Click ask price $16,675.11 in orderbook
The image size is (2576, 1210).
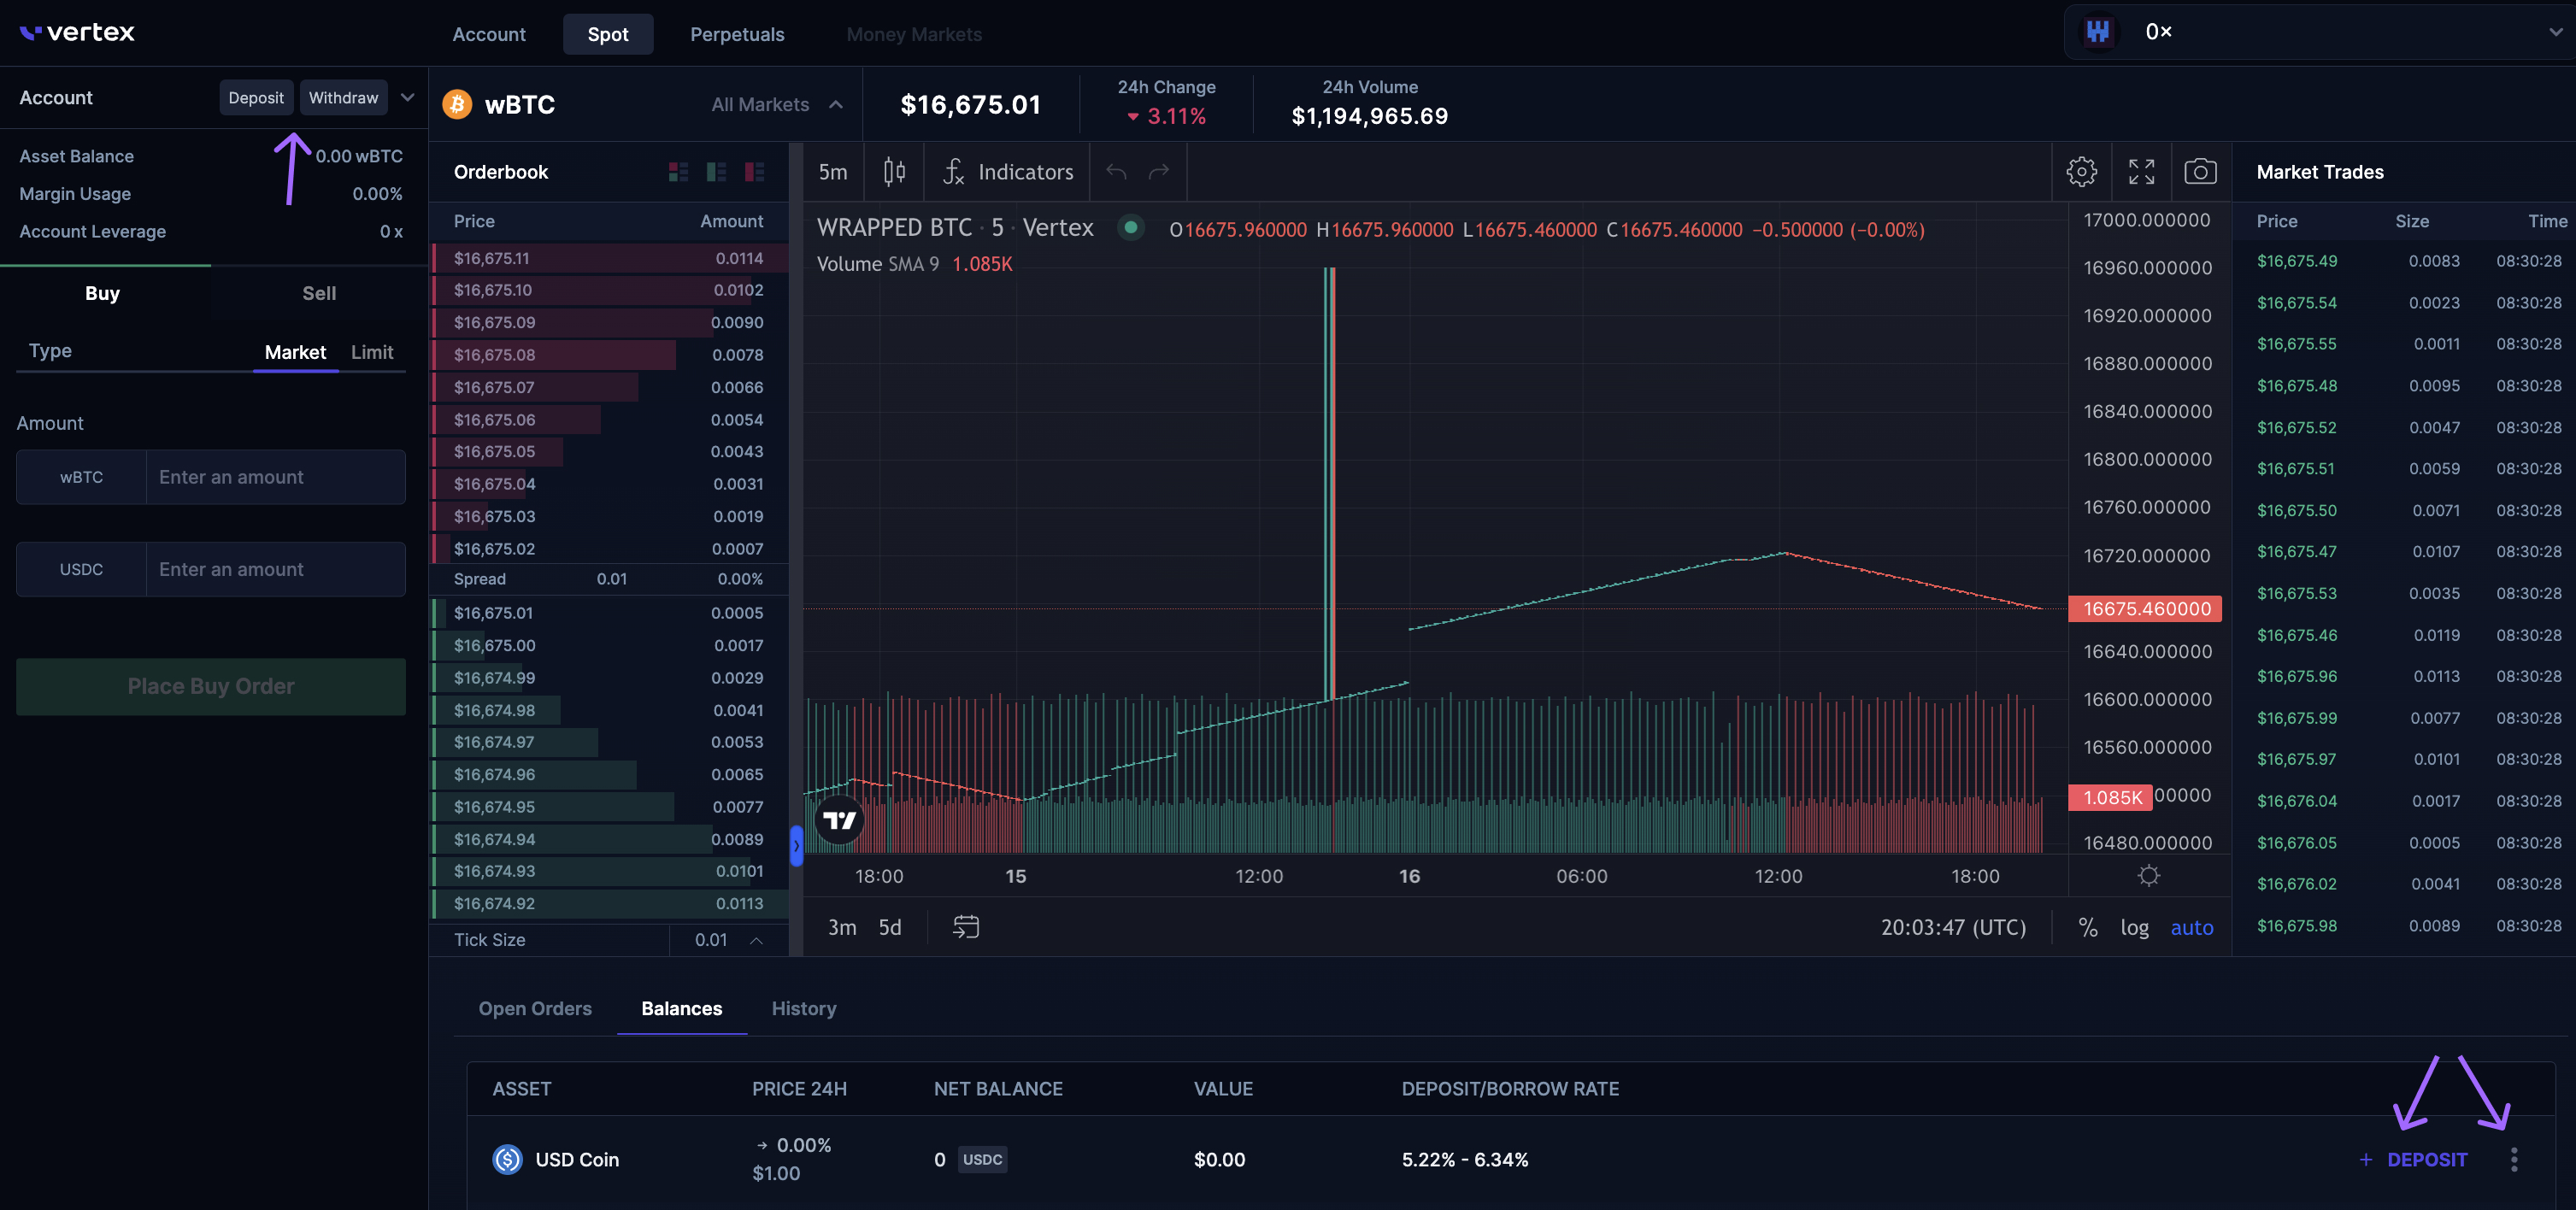pyautogui.click(x=492, y=258)
